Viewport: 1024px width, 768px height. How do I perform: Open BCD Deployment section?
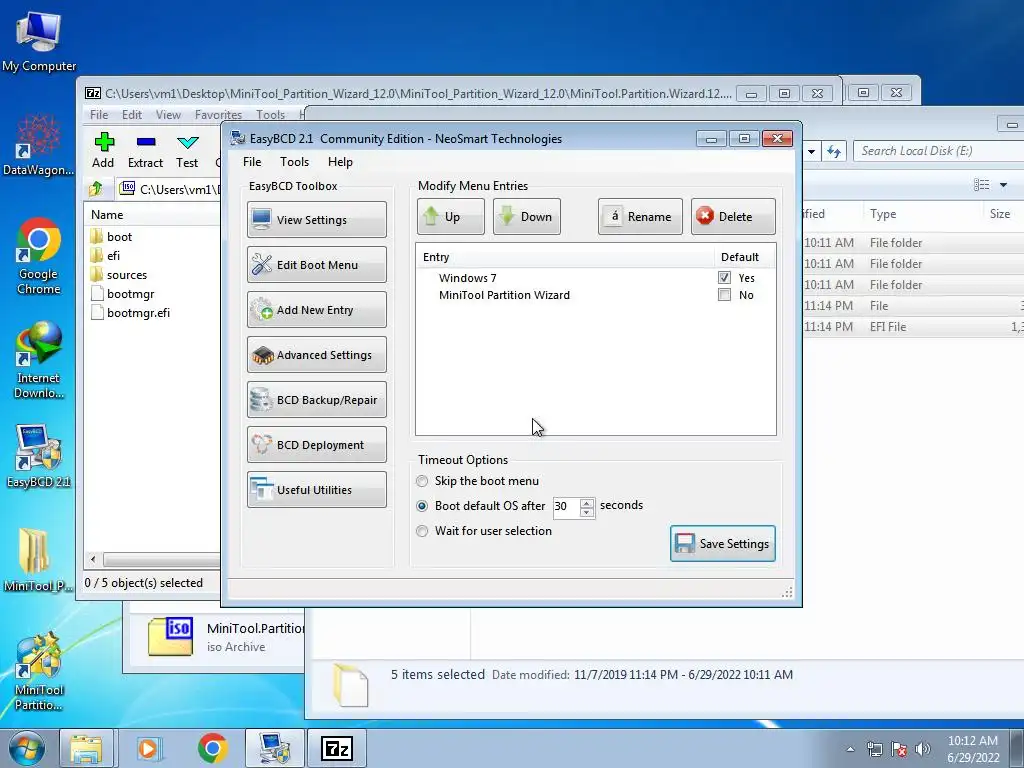(317, 445)
